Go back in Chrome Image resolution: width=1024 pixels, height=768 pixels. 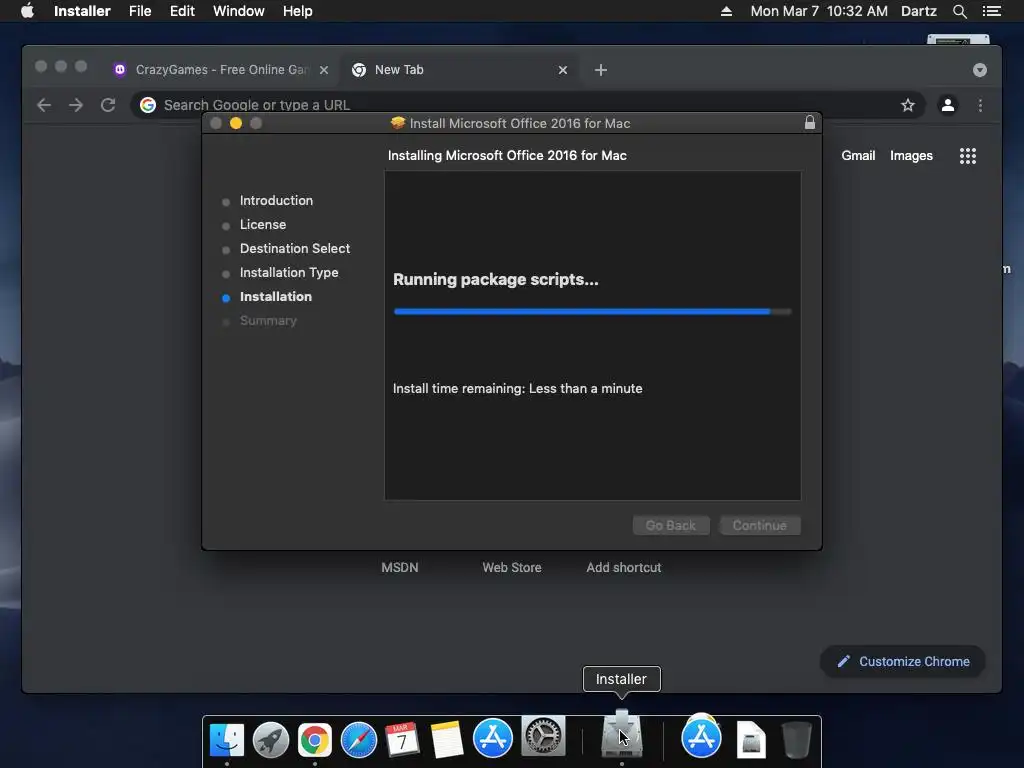coord(44,105)
